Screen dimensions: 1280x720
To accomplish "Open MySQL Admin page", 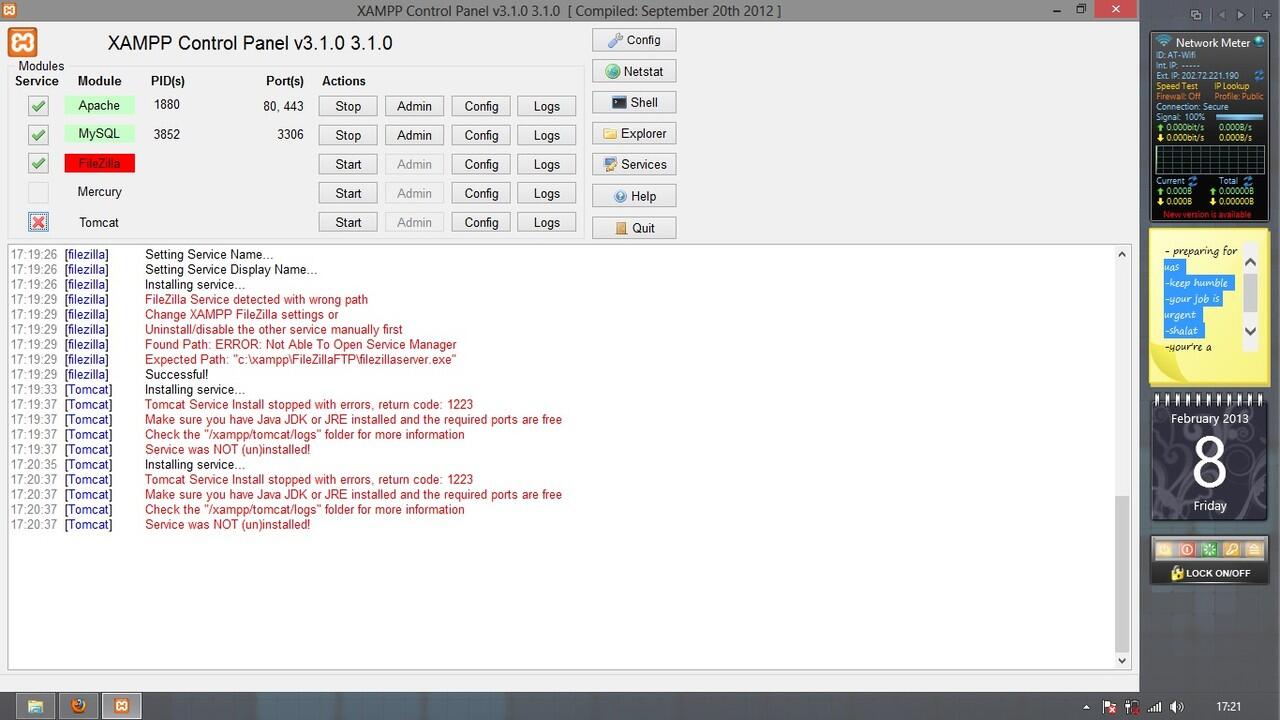I will [x=414, y=135].
